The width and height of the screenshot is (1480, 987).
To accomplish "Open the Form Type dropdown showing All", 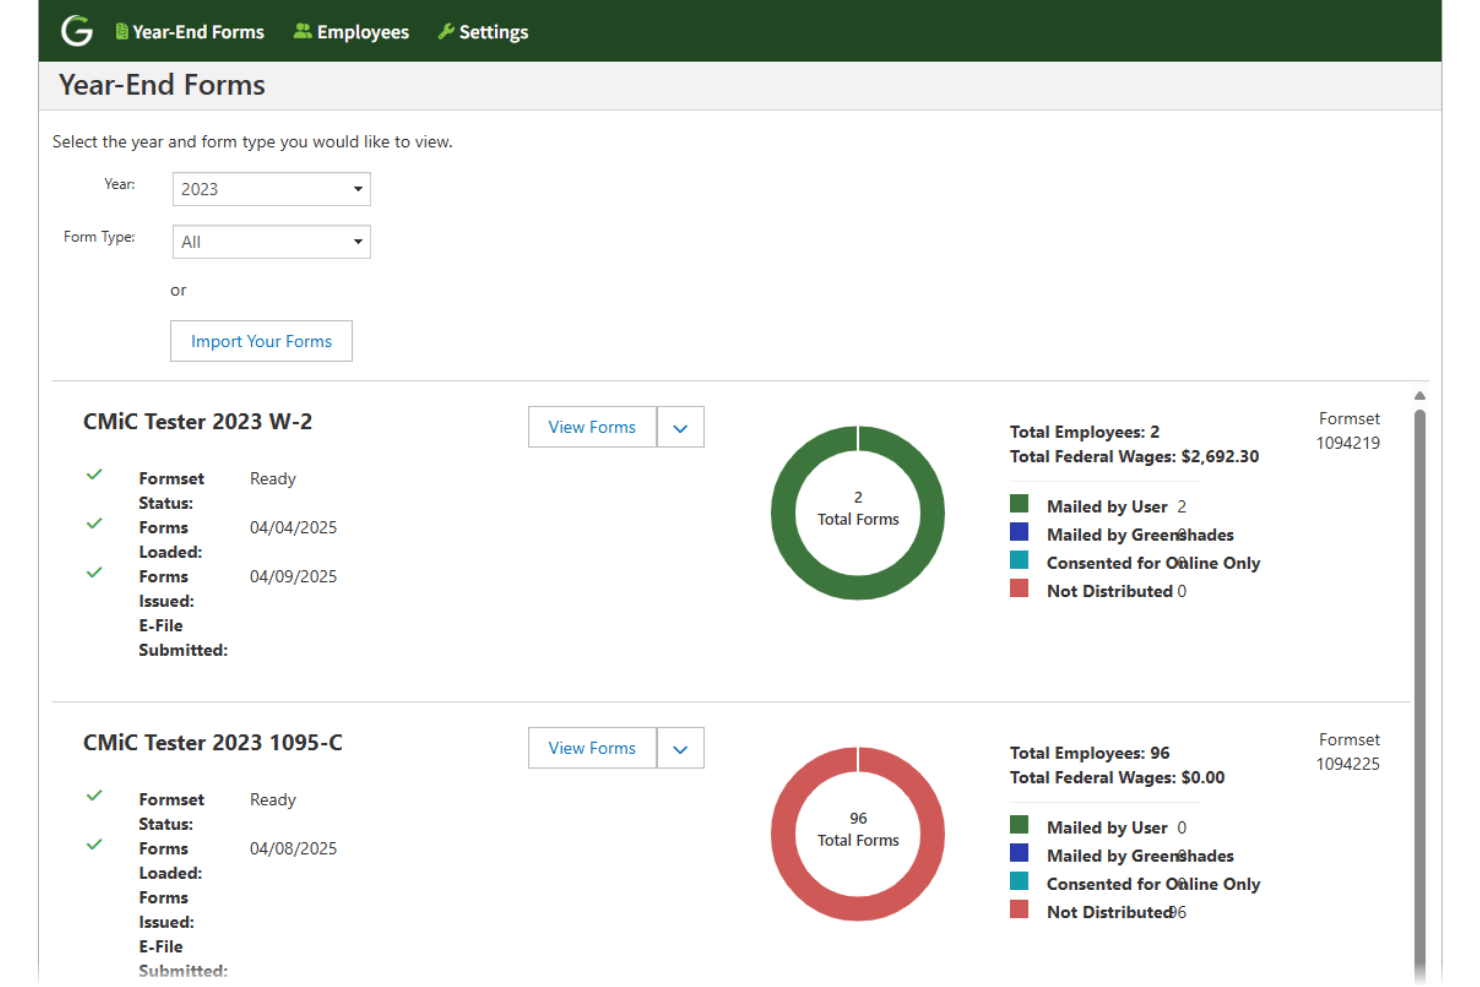I will tap(271, 242).
